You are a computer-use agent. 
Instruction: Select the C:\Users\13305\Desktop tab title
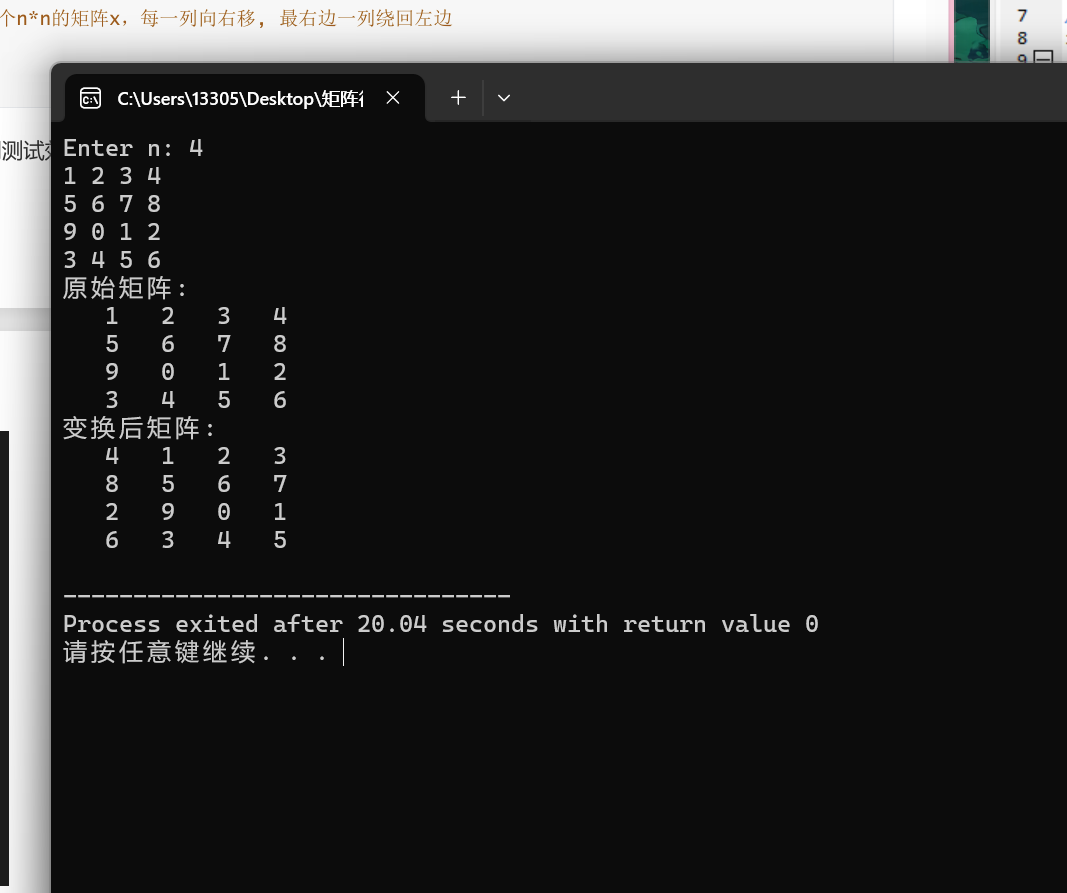click(240, 99)
